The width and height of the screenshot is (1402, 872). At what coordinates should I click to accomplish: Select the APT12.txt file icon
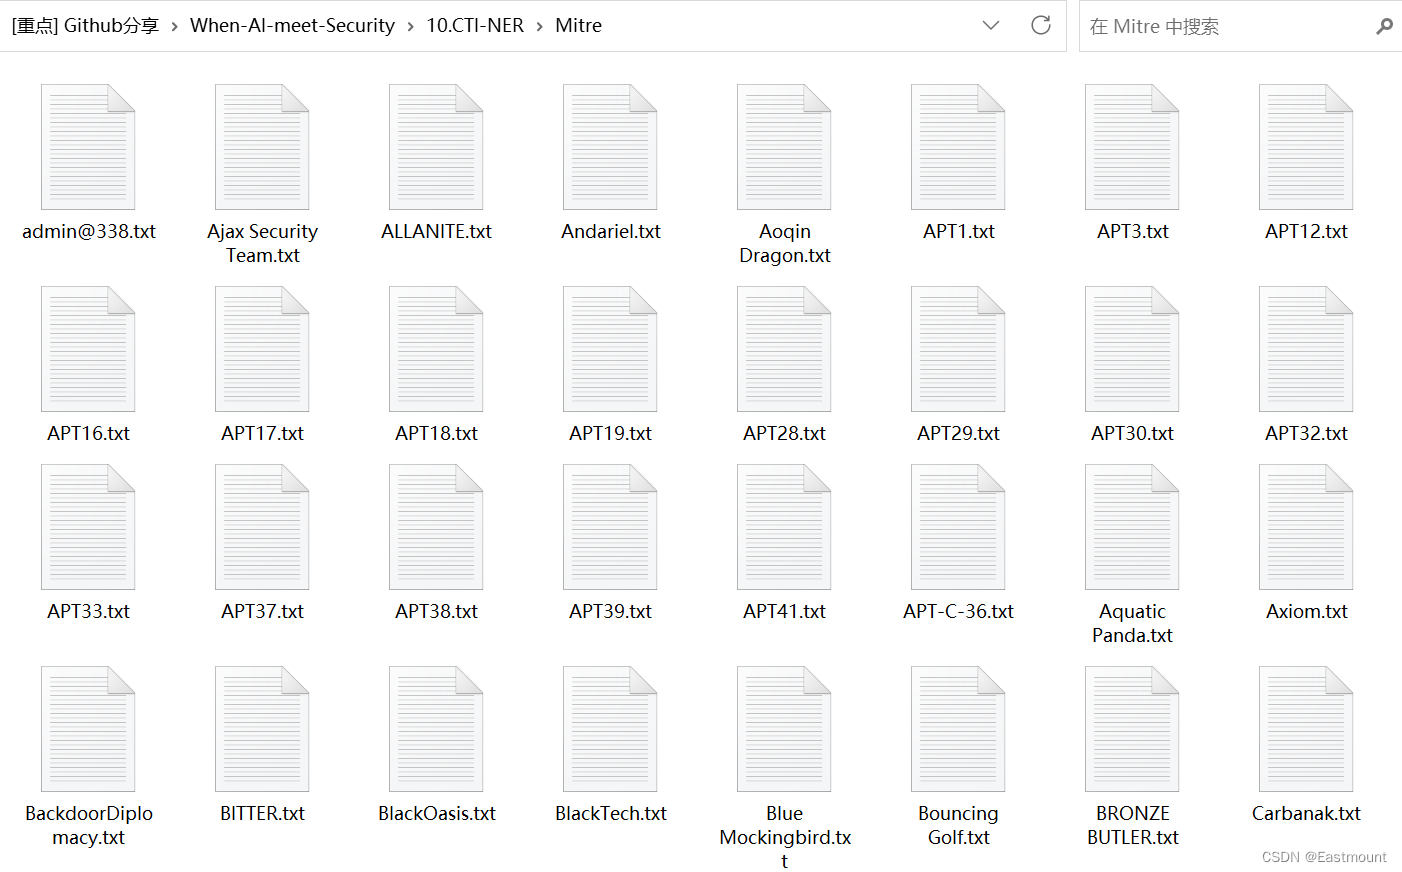1306,147
